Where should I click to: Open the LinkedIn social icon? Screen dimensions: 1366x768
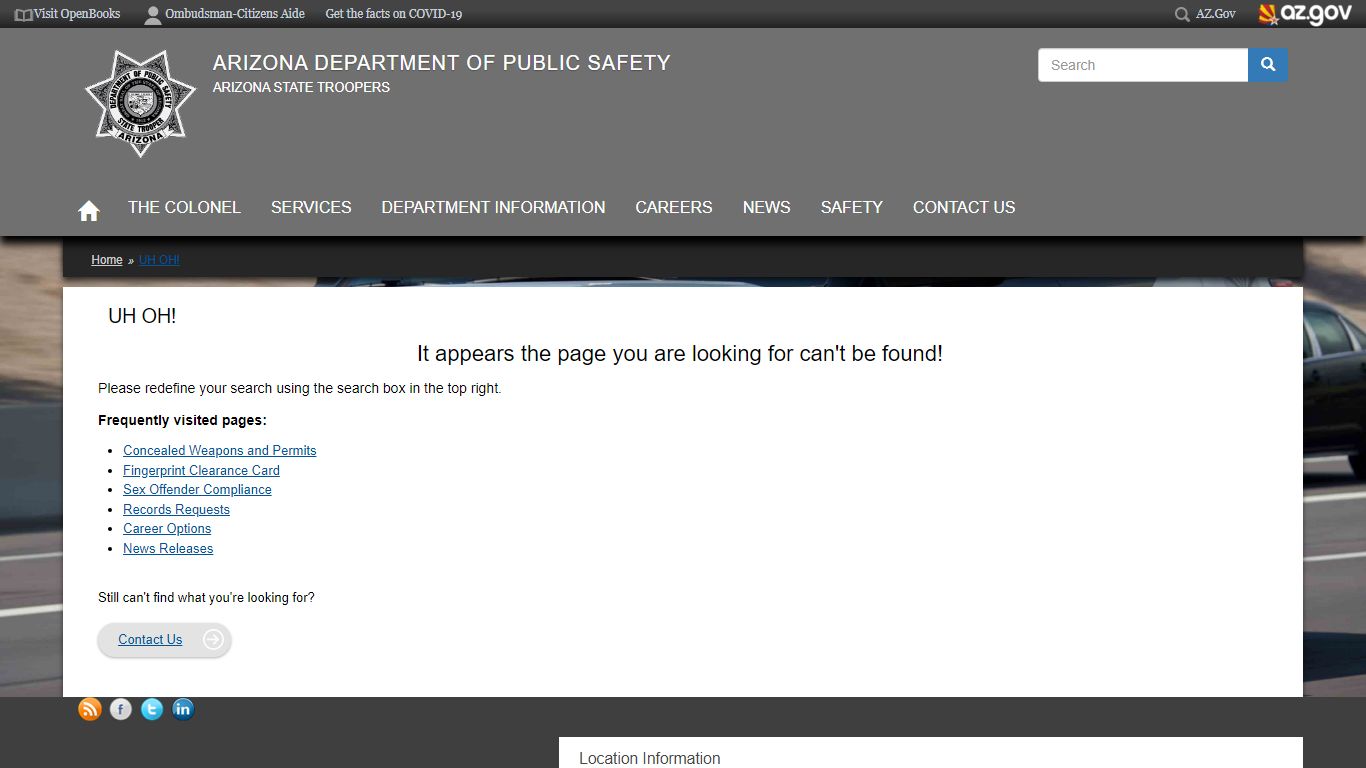pos(183,709)
